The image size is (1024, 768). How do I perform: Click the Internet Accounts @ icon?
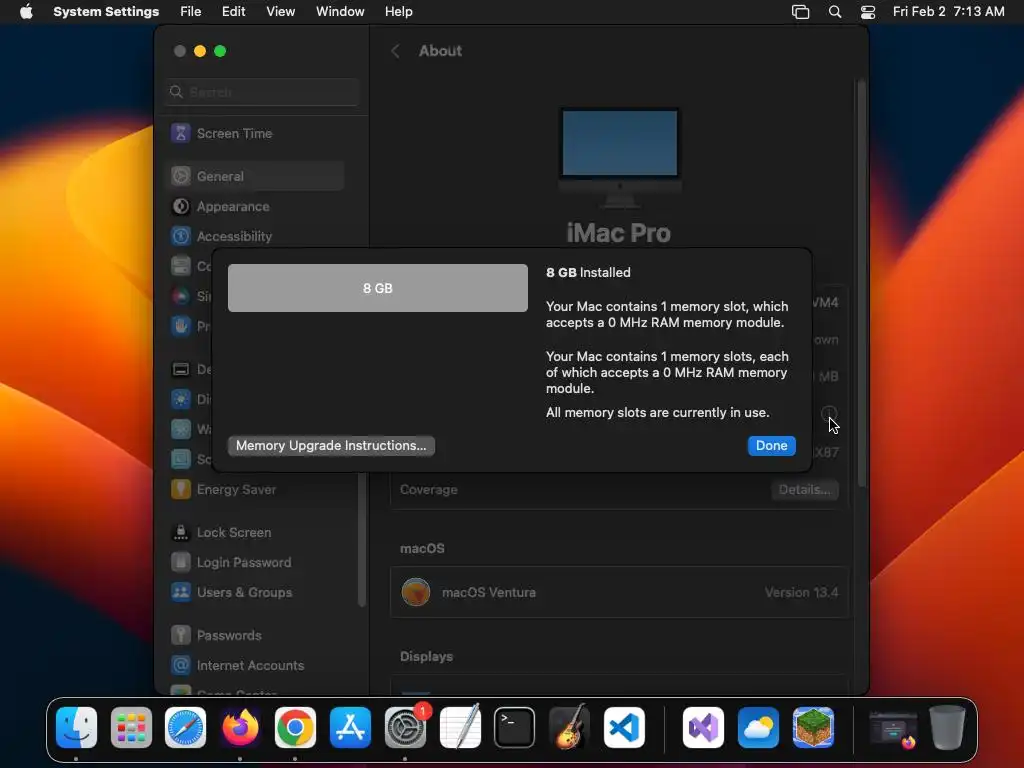181,665
